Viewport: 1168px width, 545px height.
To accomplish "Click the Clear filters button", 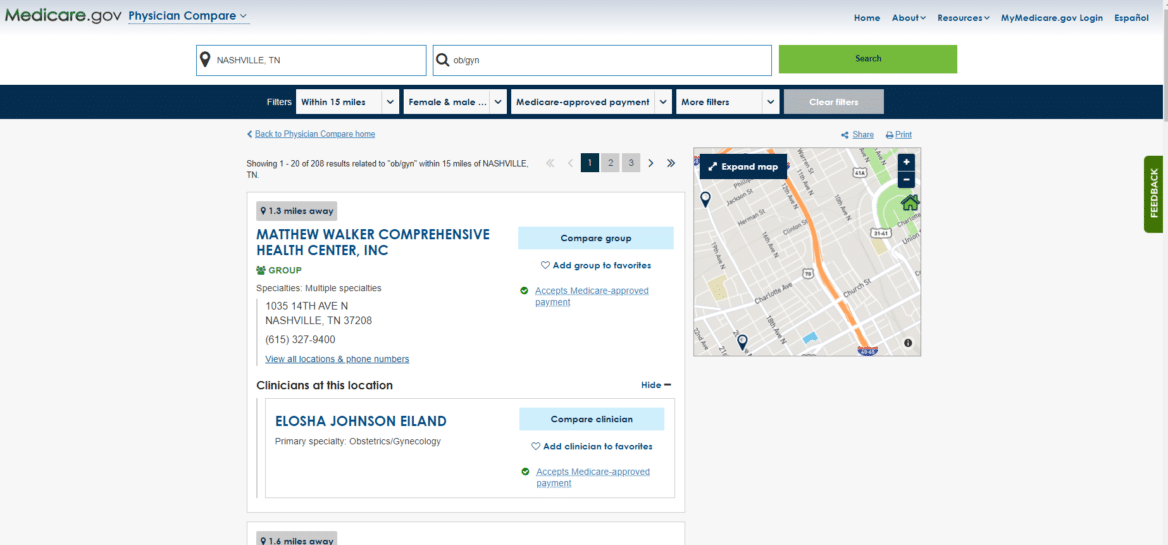I will click(x=834, y=102).
